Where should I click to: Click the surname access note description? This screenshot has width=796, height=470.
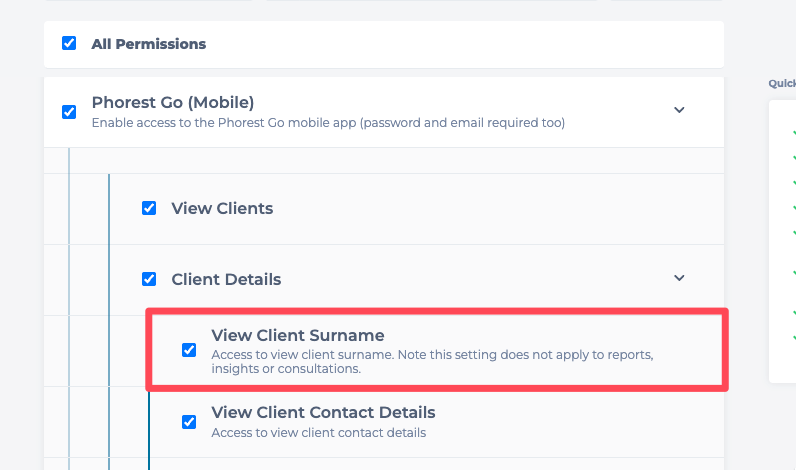pos(432,361)
